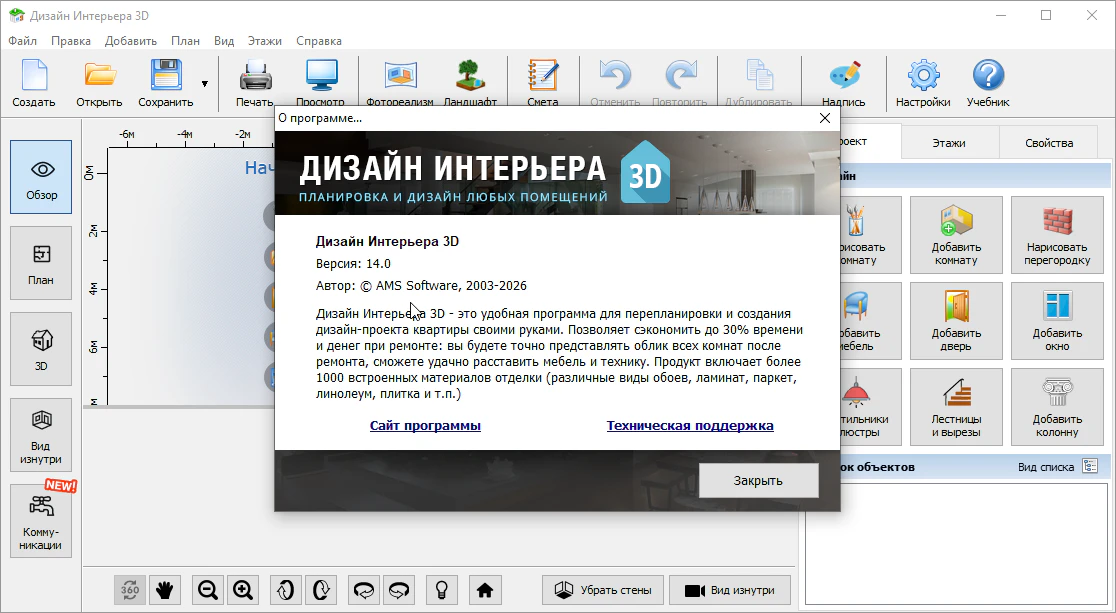Image resolution: width=1116 pixels, height=613 pixels.
Task: Expand the dropdown arrow next to Сохранить
Action: click(x=205, y=84)
